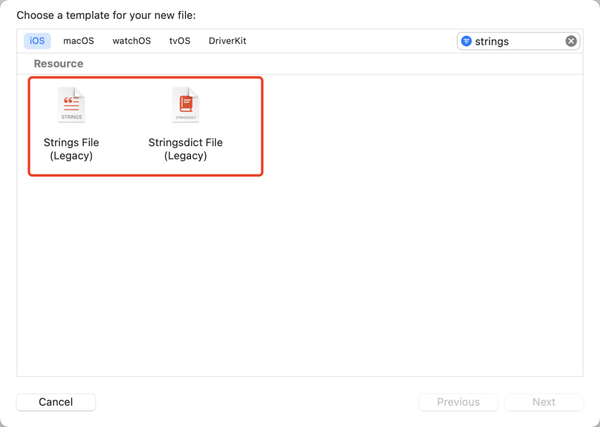Click the Stringsdict File (Legacy) label
The height and width of the screenshot is (427, 600).
[185, 149]
